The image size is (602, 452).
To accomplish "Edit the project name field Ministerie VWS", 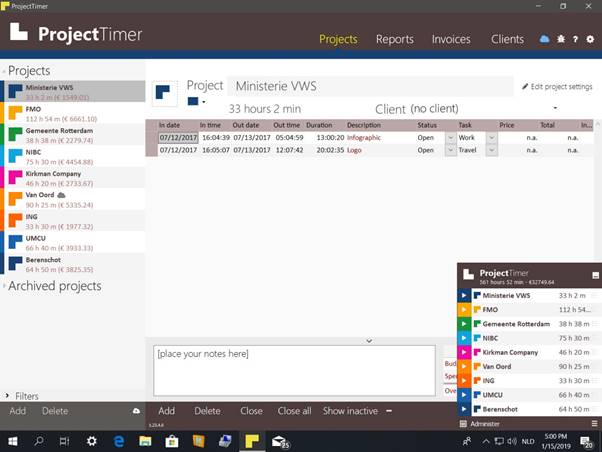I will pos(370,86).
